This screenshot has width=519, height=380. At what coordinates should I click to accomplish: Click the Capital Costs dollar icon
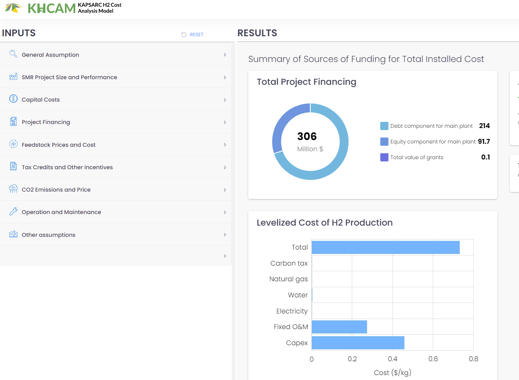[13, 99]
